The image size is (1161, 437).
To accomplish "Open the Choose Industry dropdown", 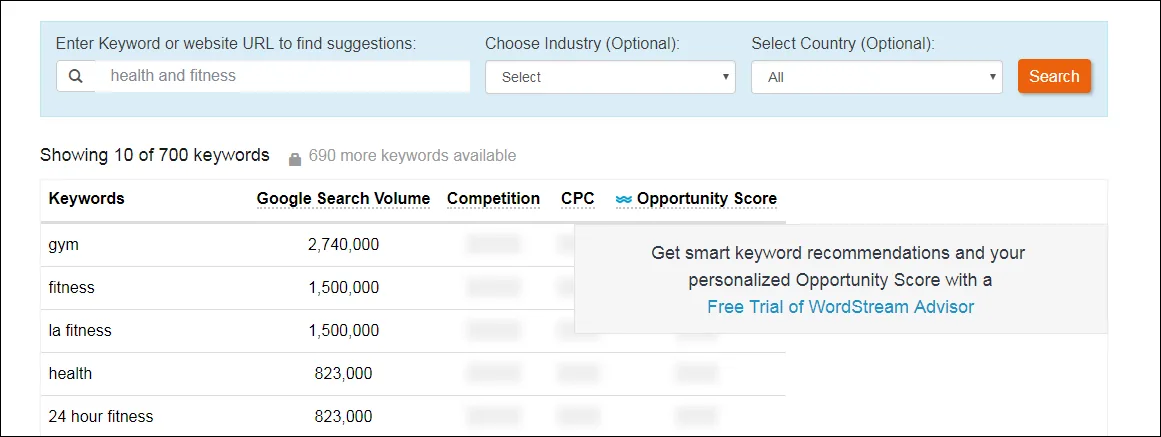I will click(x=610, y=77).
